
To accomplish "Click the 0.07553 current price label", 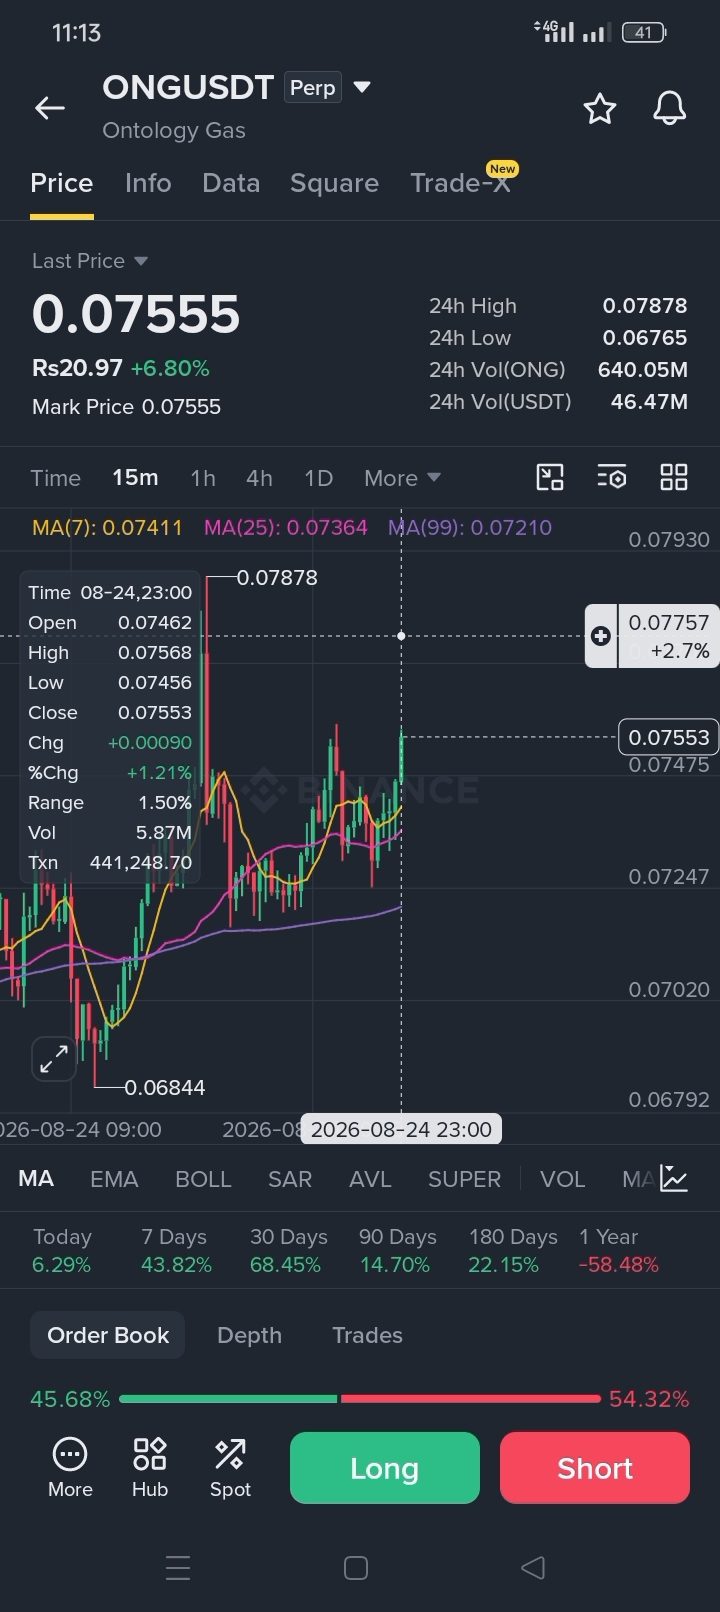I will pyautogui.click(x=669, y=737).
